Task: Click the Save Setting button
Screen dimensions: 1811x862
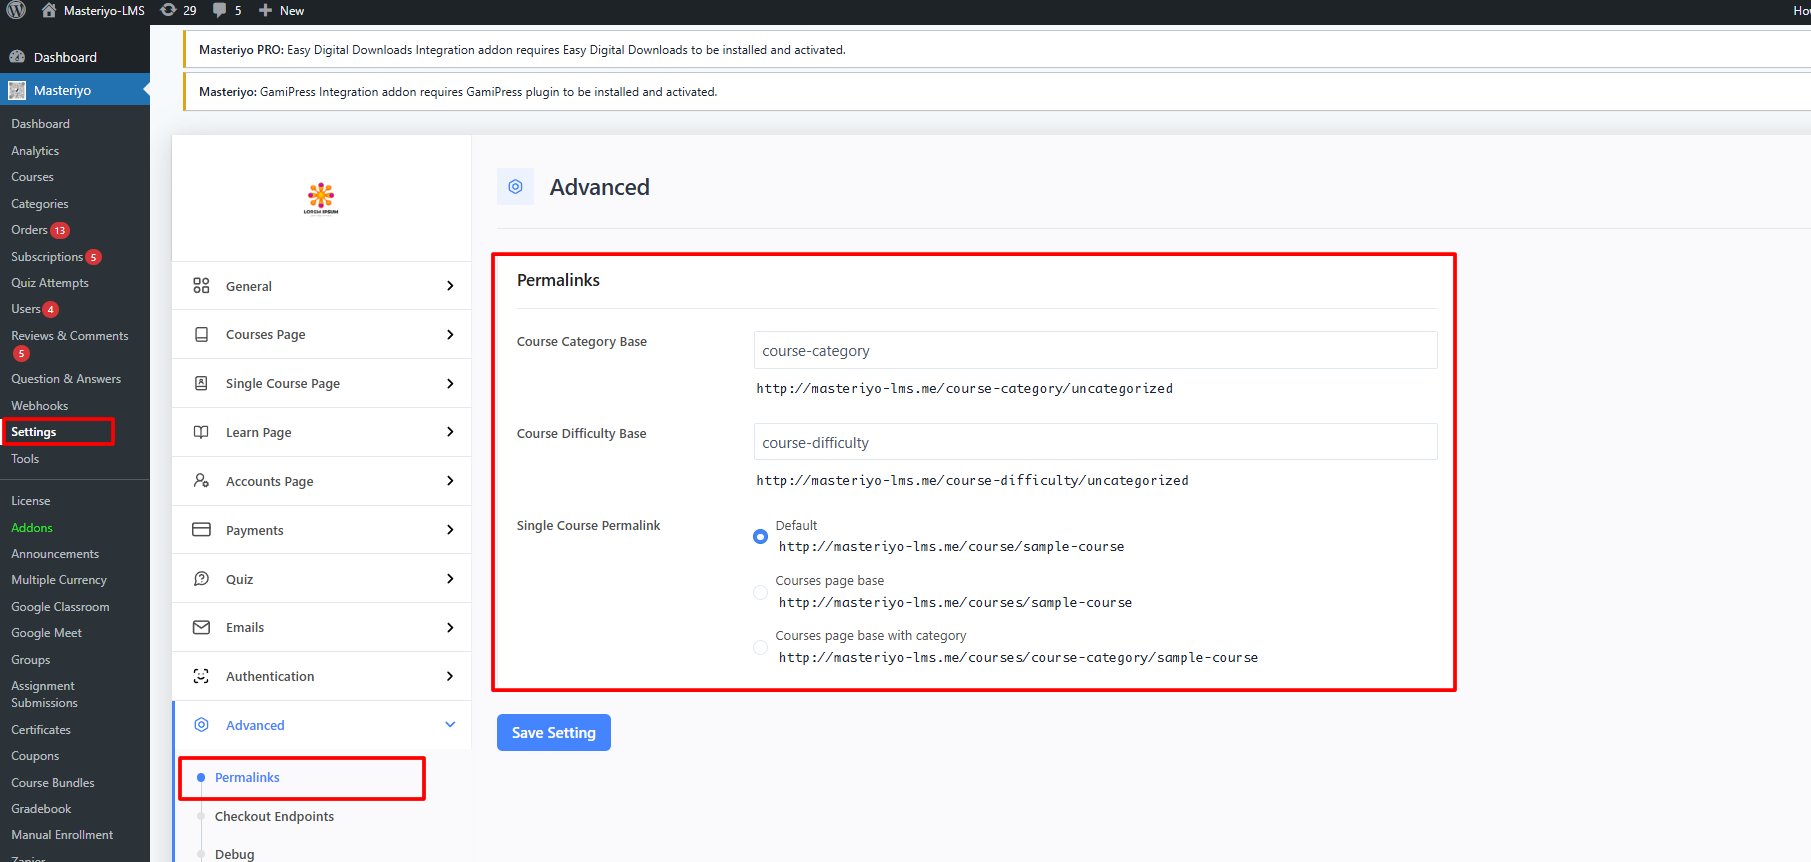Action: pos(554,732)
